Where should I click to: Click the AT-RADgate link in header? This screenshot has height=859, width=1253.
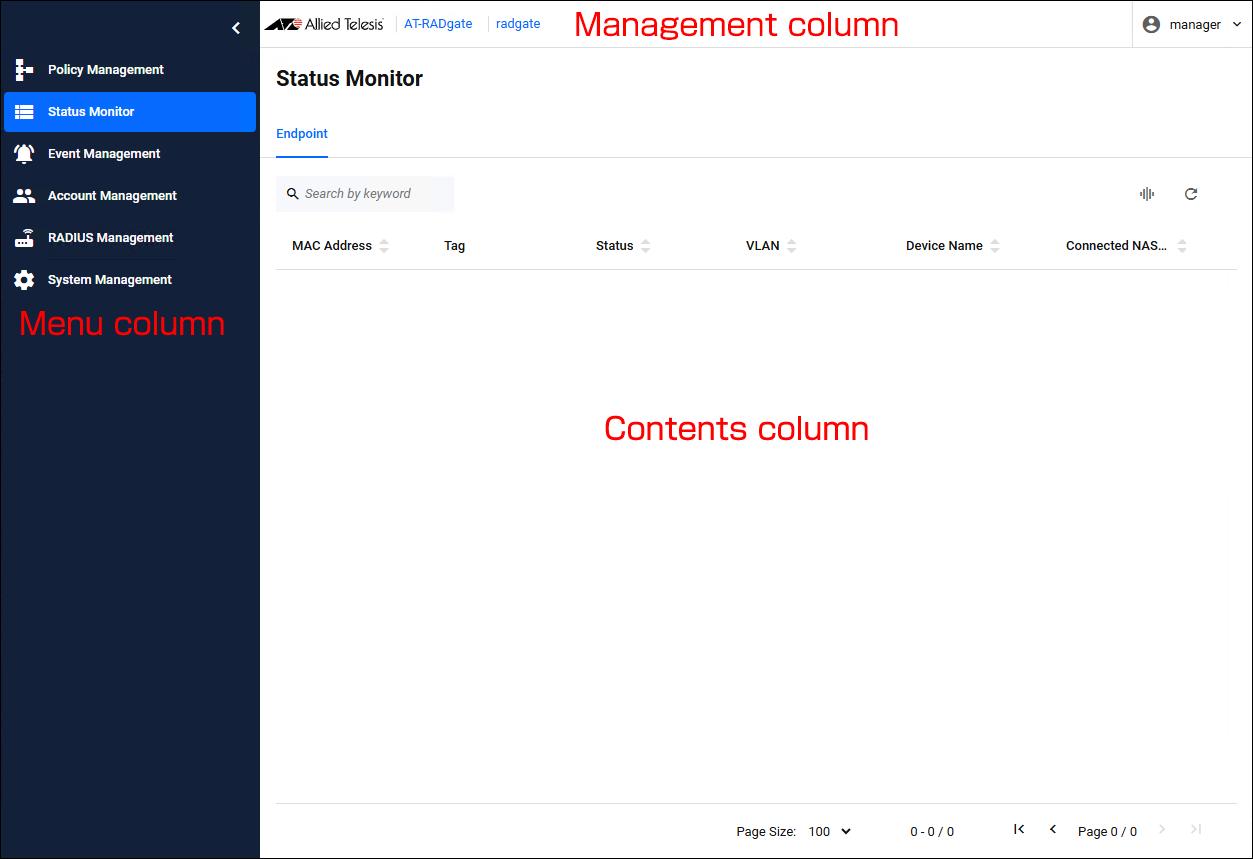[x=438, y=24]
